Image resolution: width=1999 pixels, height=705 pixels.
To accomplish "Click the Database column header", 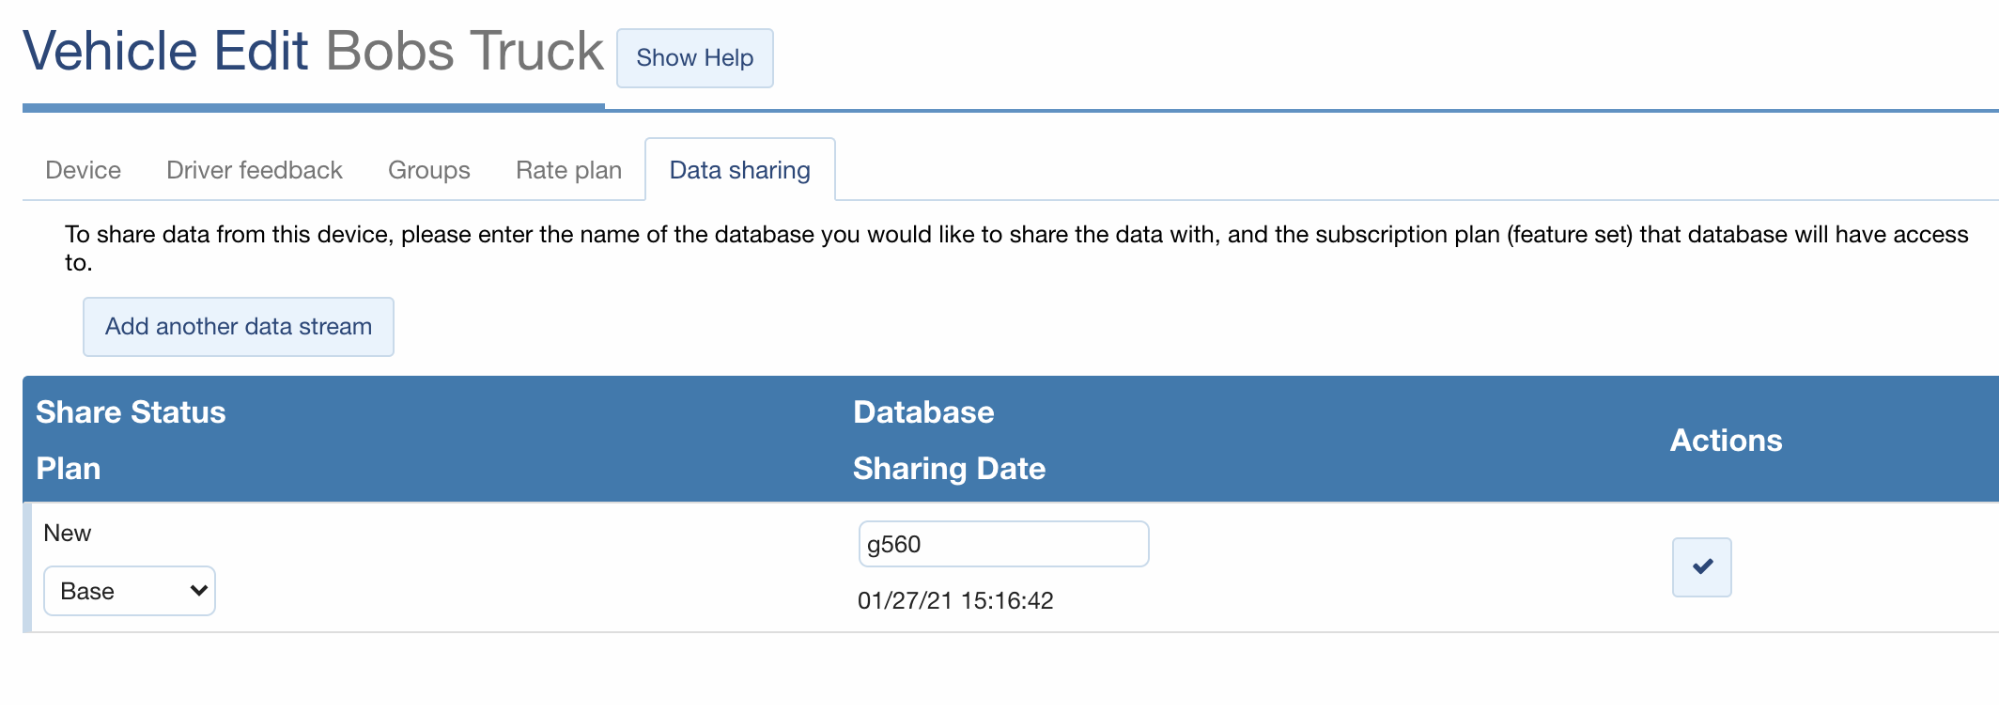I will [923, 412].
